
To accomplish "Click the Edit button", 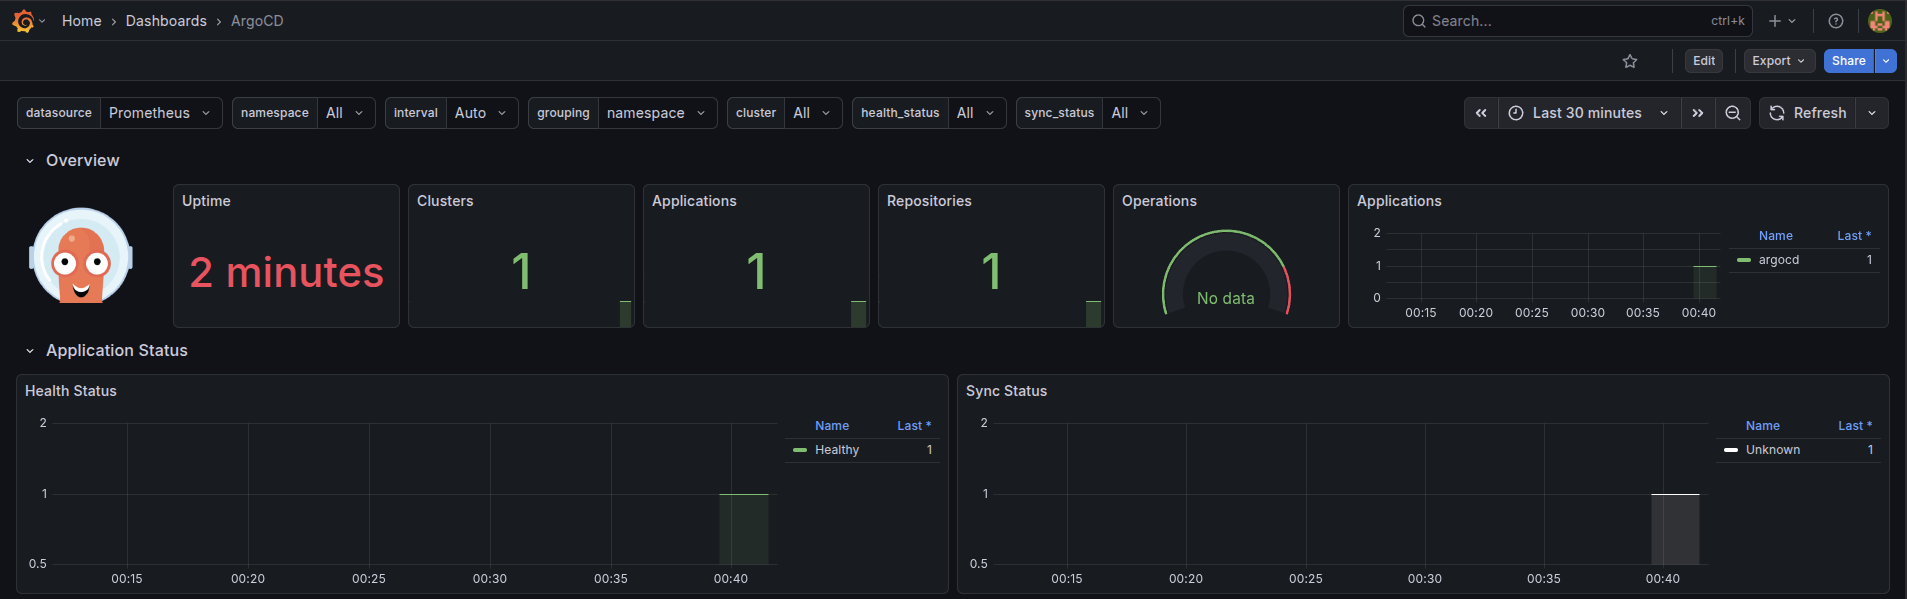I will [1704, 61].
